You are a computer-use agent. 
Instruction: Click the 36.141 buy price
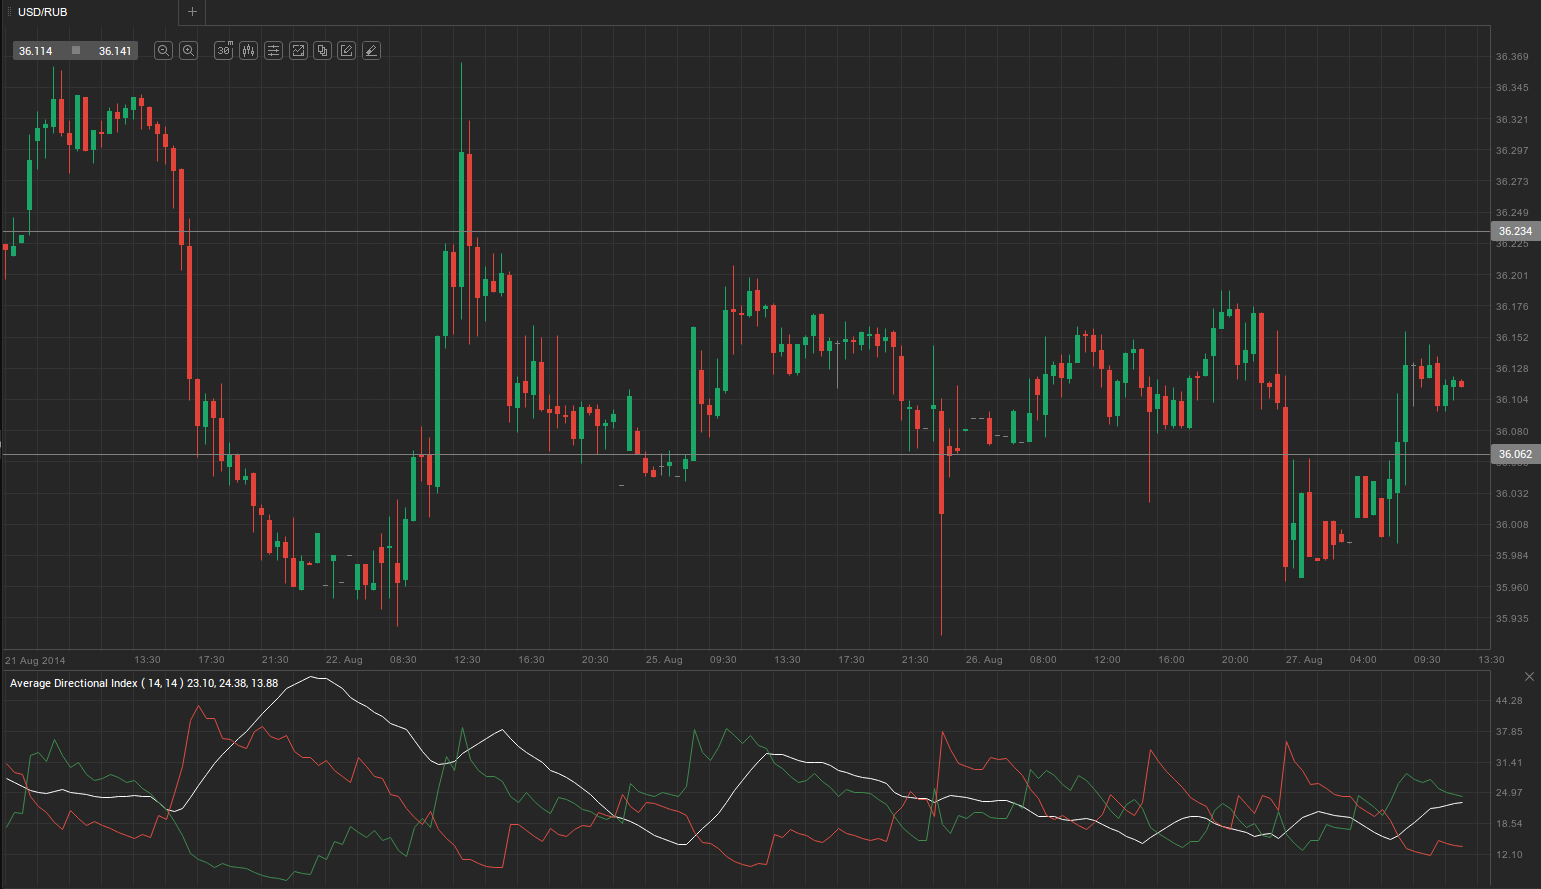pos(115,51)
